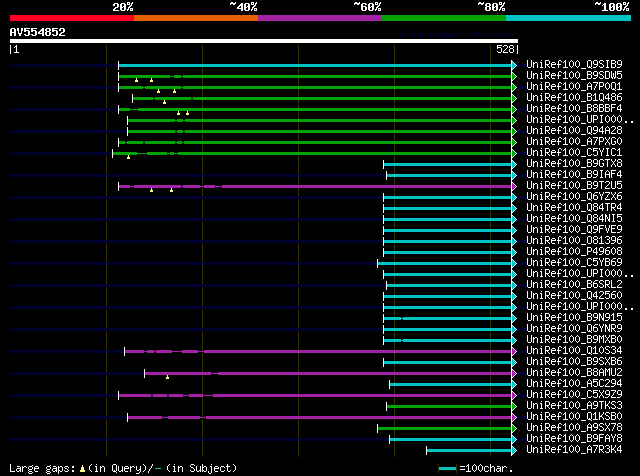Image resolution: width=640 pixels, height=476 pixels.
Task: Select the UniRef100_Q6YZX6 label
Action: tap(574, 197)
